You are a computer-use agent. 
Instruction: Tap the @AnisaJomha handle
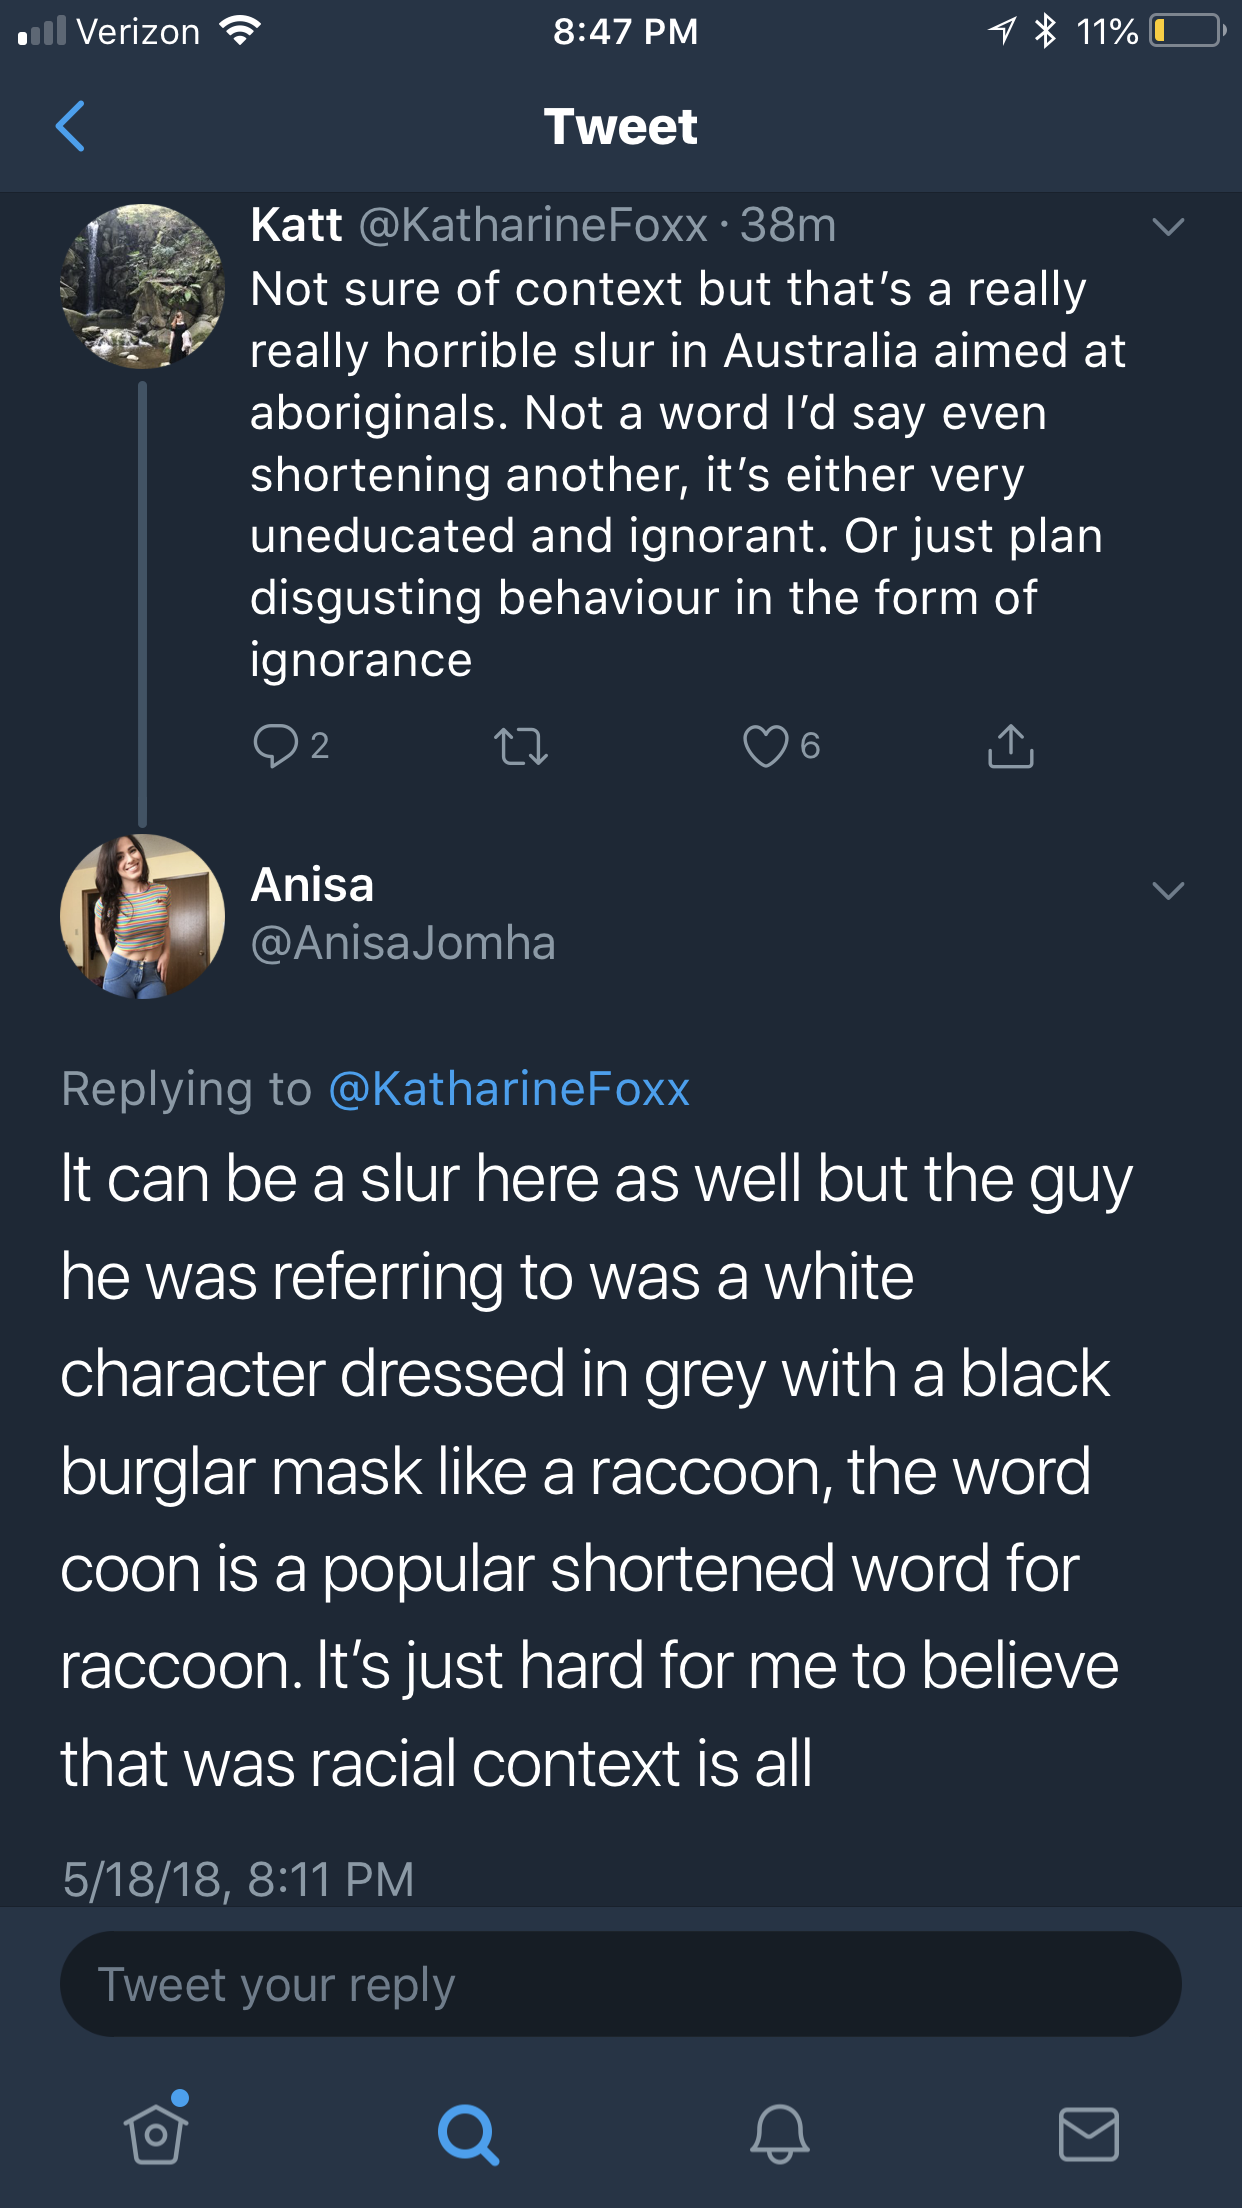pos(403,943)
